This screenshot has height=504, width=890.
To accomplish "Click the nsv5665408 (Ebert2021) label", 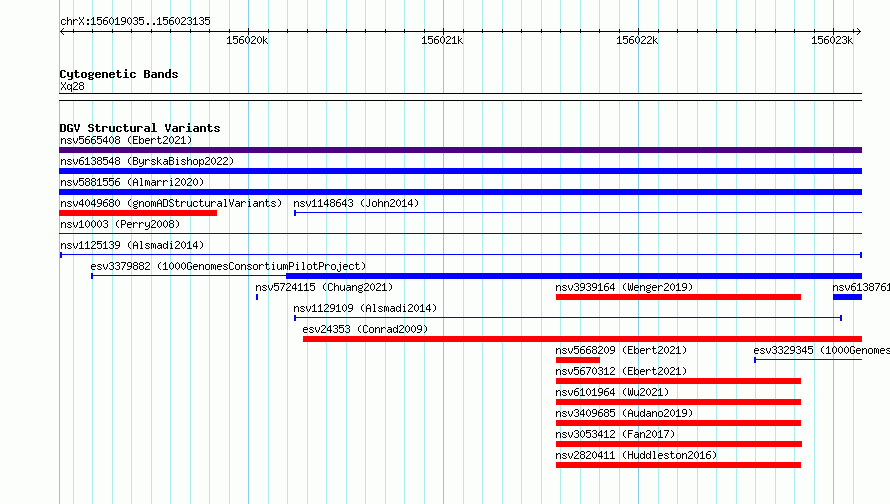I will (x=126, y=140).
